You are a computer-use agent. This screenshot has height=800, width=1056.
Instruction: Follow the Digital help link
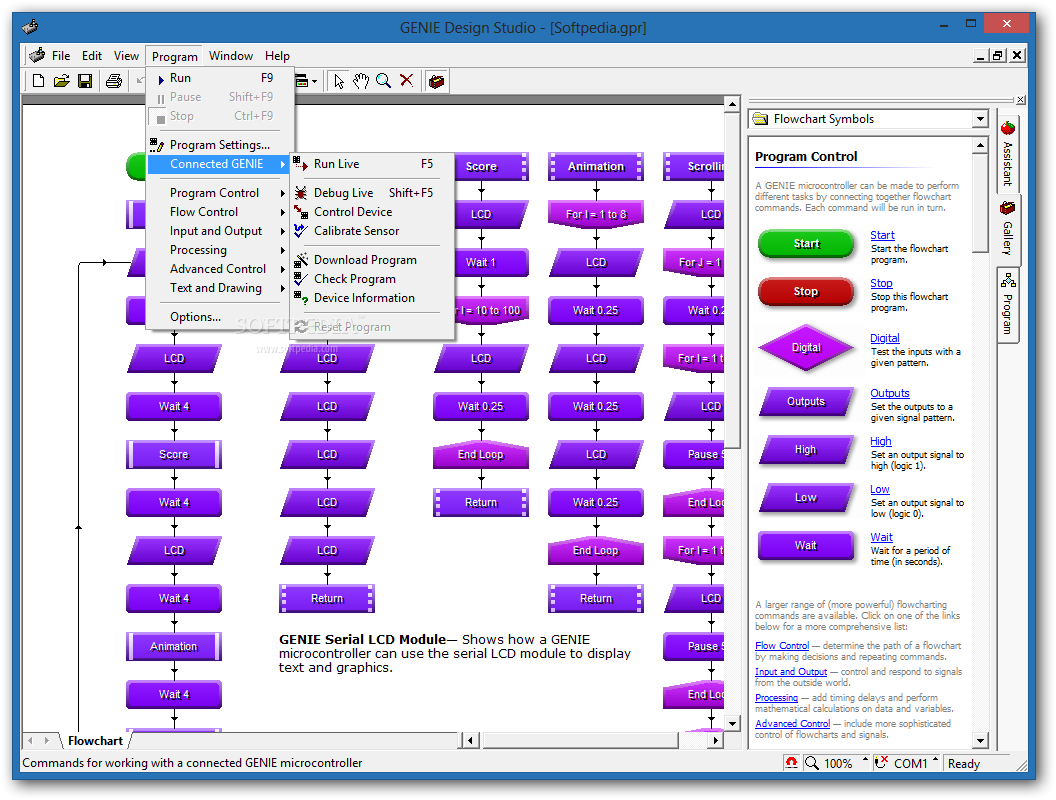click(884, 338)
